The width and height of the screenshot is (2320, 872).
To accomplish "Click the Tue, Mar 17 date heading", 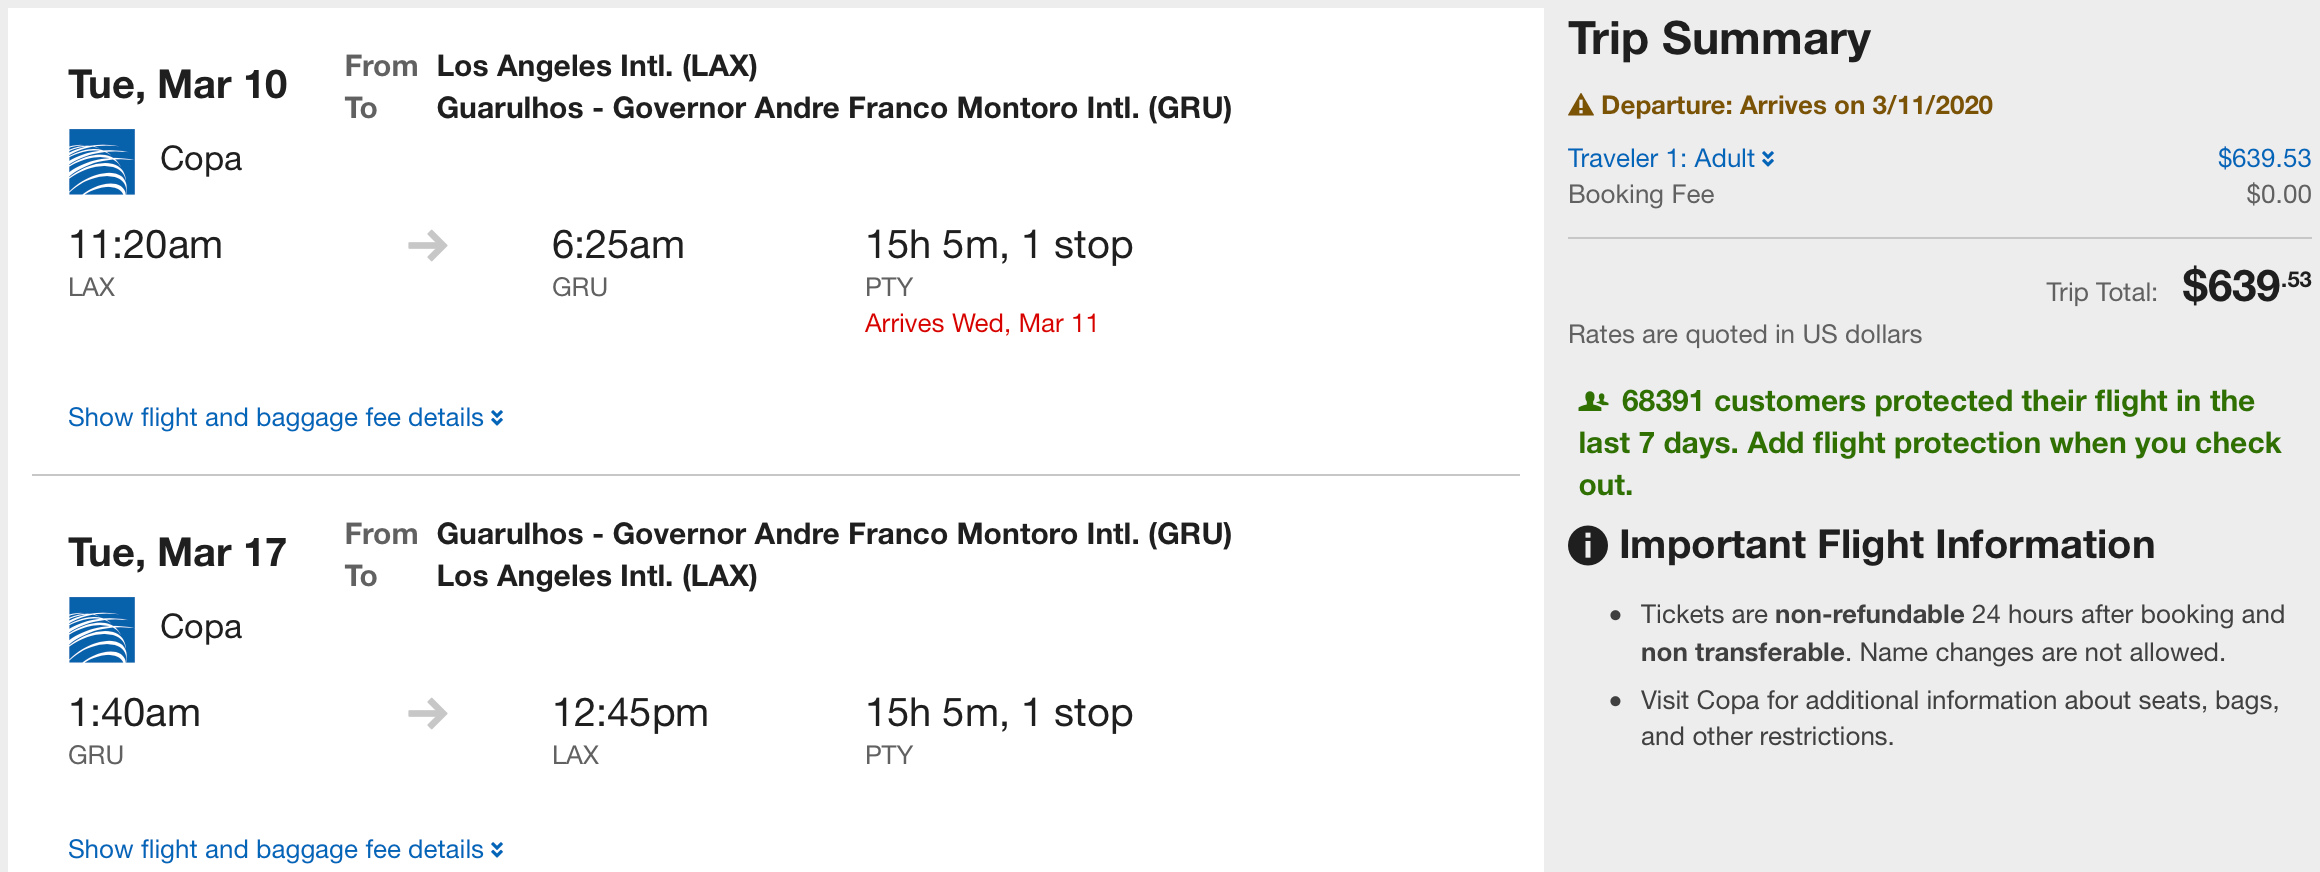I will (x=177, y=553).
